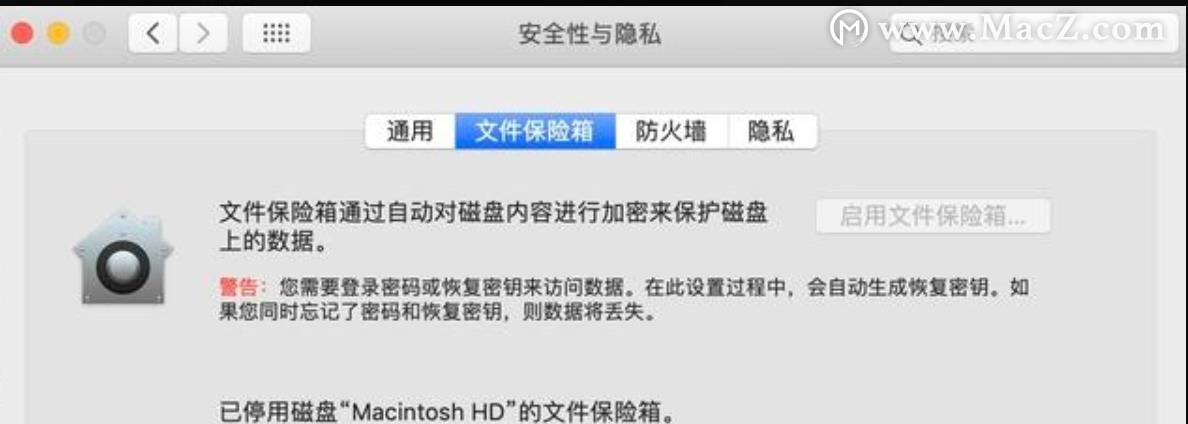
Task: Select the 文件保险箱 tab
Action: point(535,132)
